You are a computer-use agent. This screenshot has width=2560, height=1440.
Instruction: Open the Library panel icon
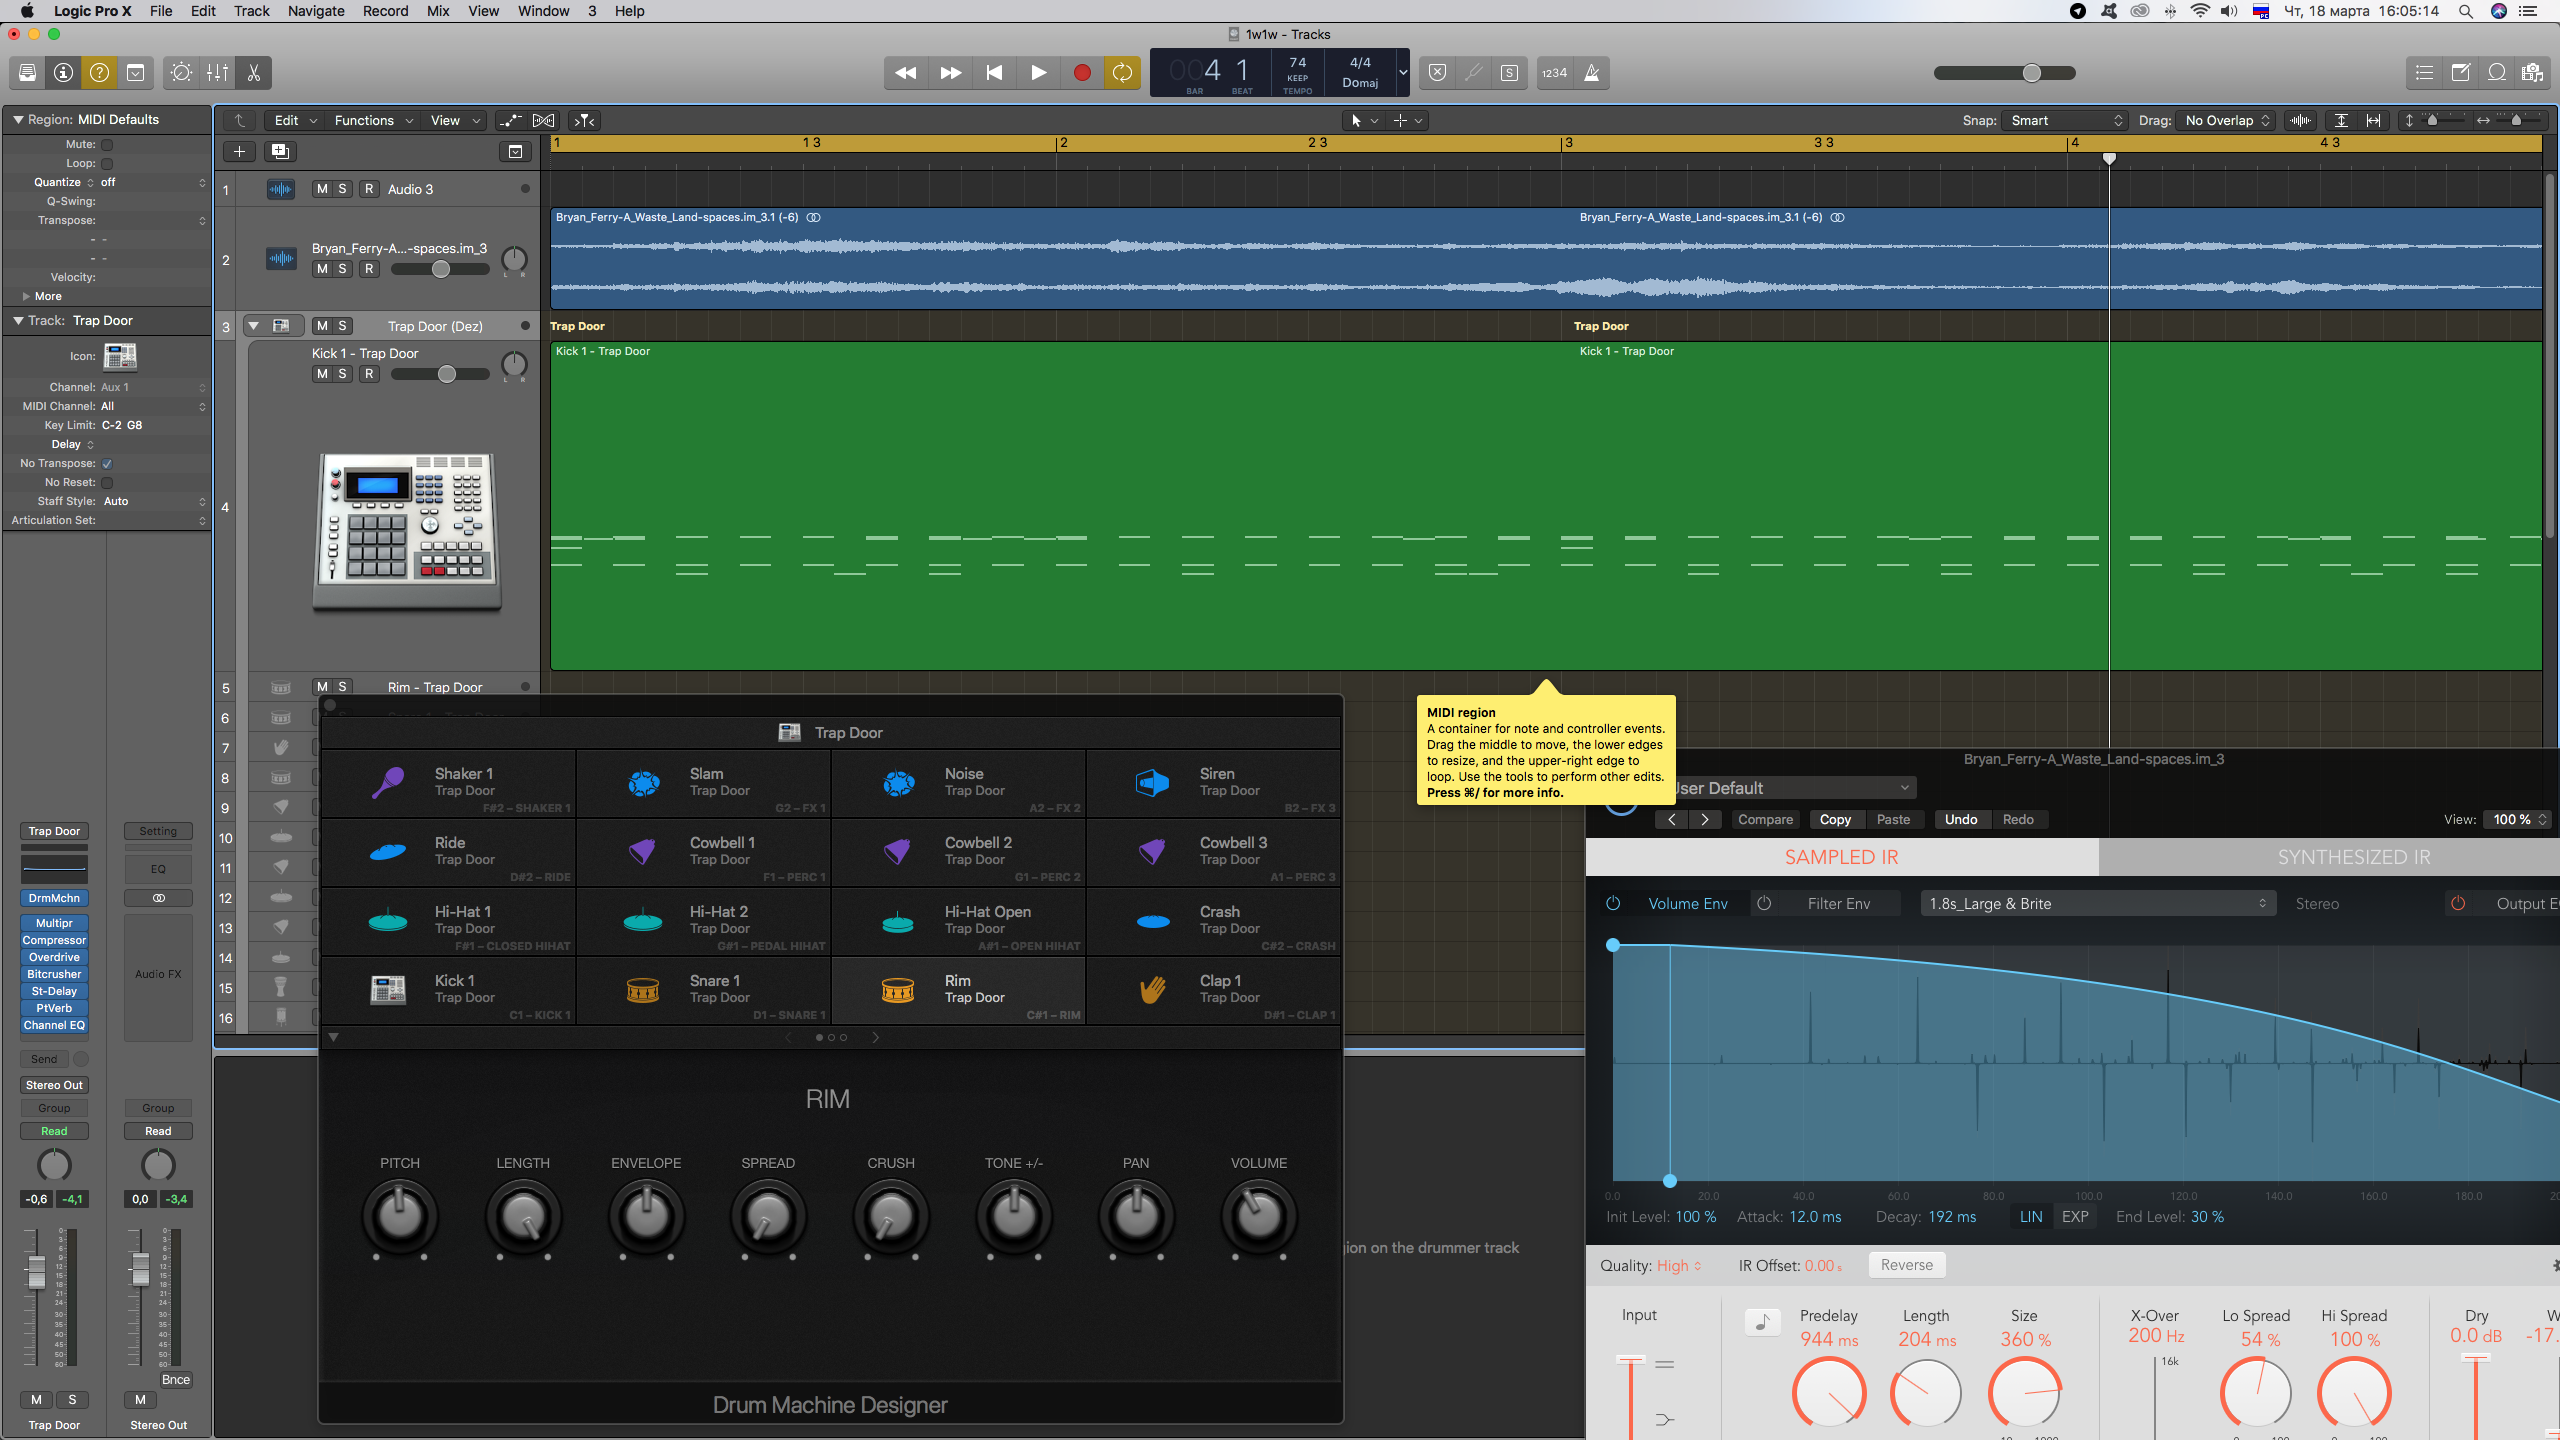point(27,73)
